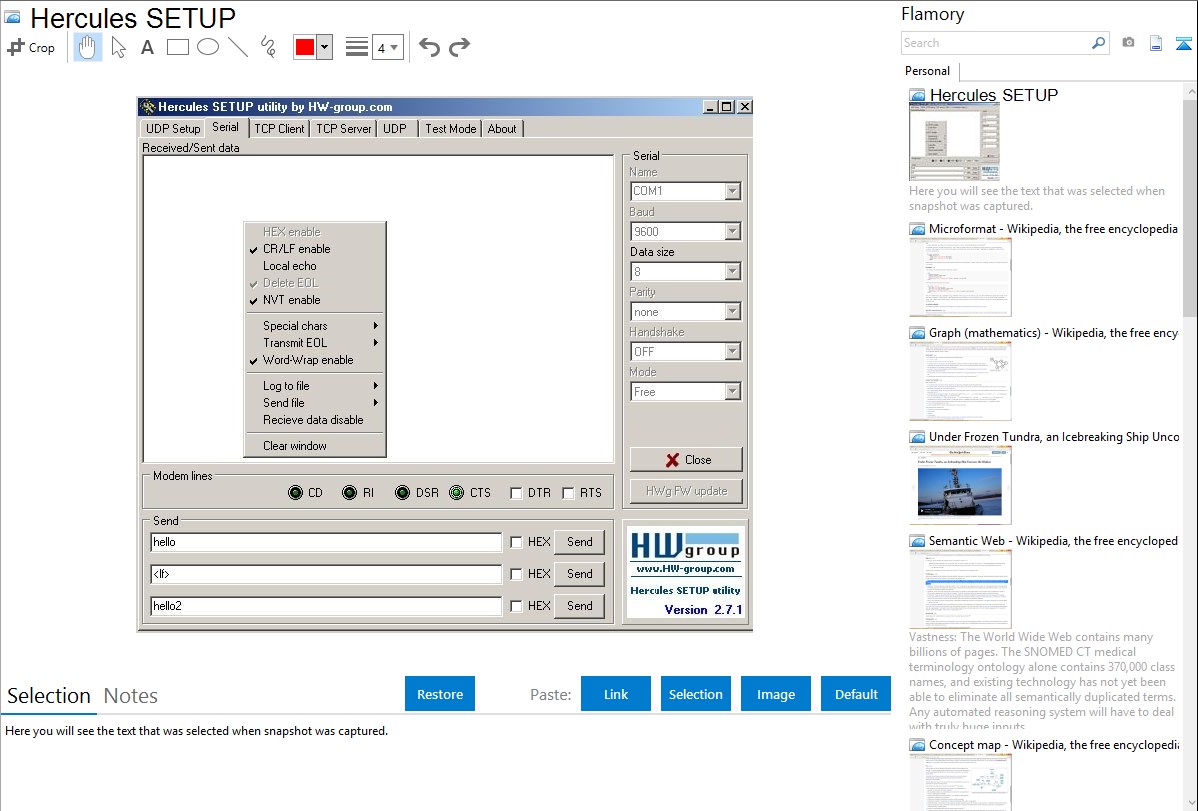Select the Crop tool
This screenshot has height=811, width=1198.
click(31, 47)
